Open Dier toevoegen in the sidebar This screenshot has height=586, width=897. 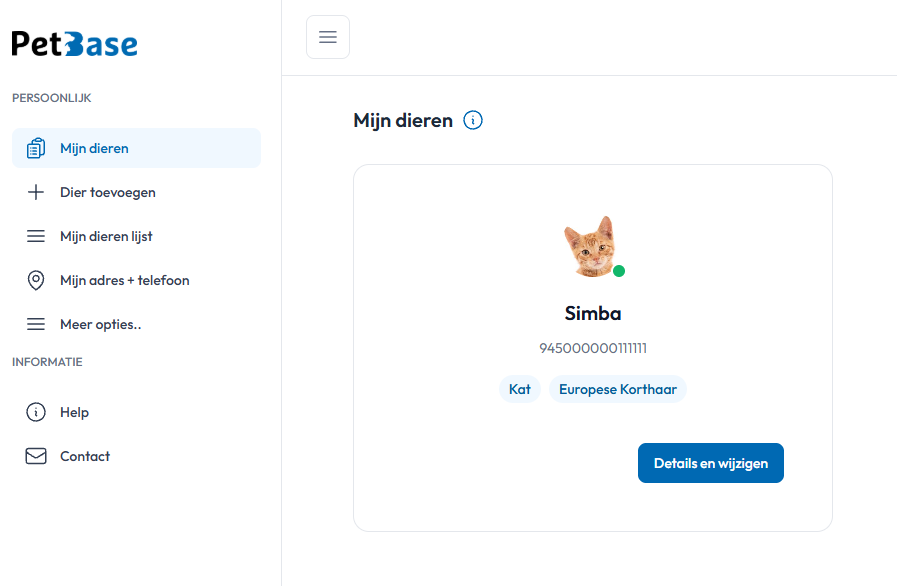[108, 192]
